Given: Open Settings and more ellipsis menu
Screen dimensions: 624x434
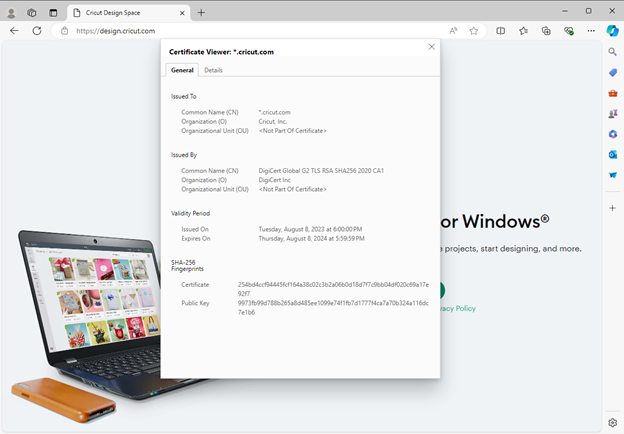Looking at the screenshot, I should (x=591, y=31).
